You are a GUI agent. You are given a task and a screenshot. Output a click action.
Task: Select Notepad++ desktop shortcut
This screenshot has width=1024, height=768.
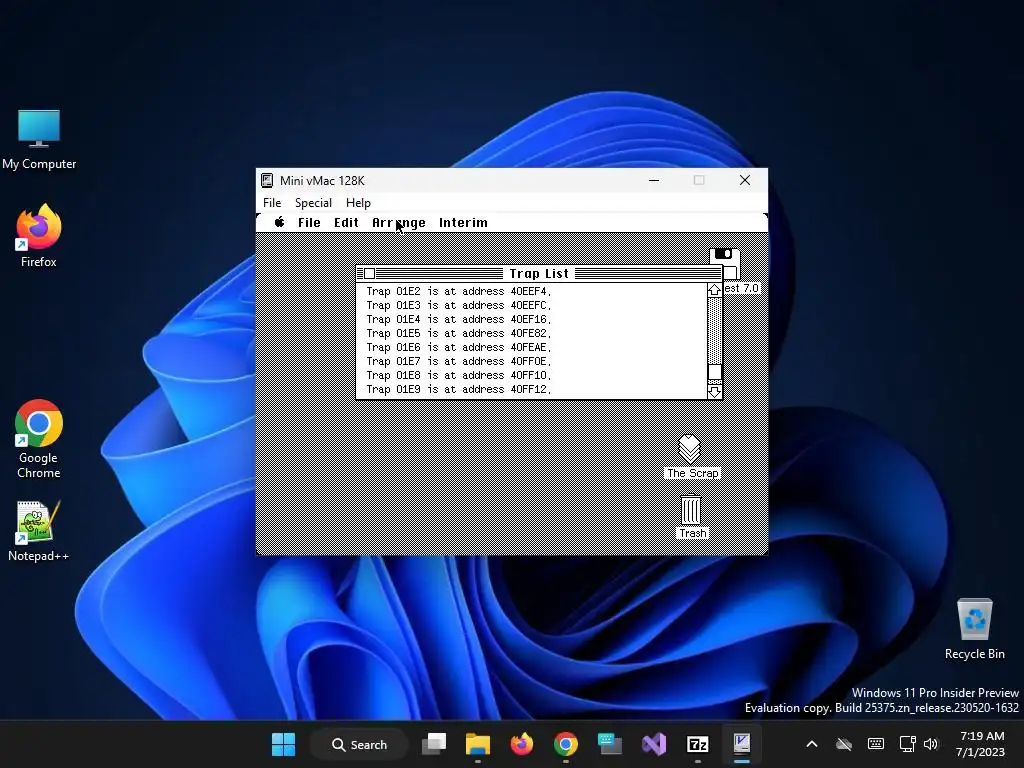click(39, 531)
